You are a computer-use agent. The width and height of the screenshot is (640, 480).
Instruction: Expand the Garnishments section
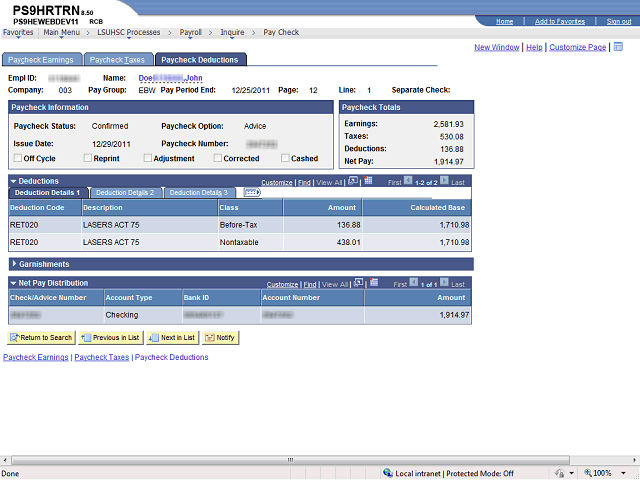14,264
